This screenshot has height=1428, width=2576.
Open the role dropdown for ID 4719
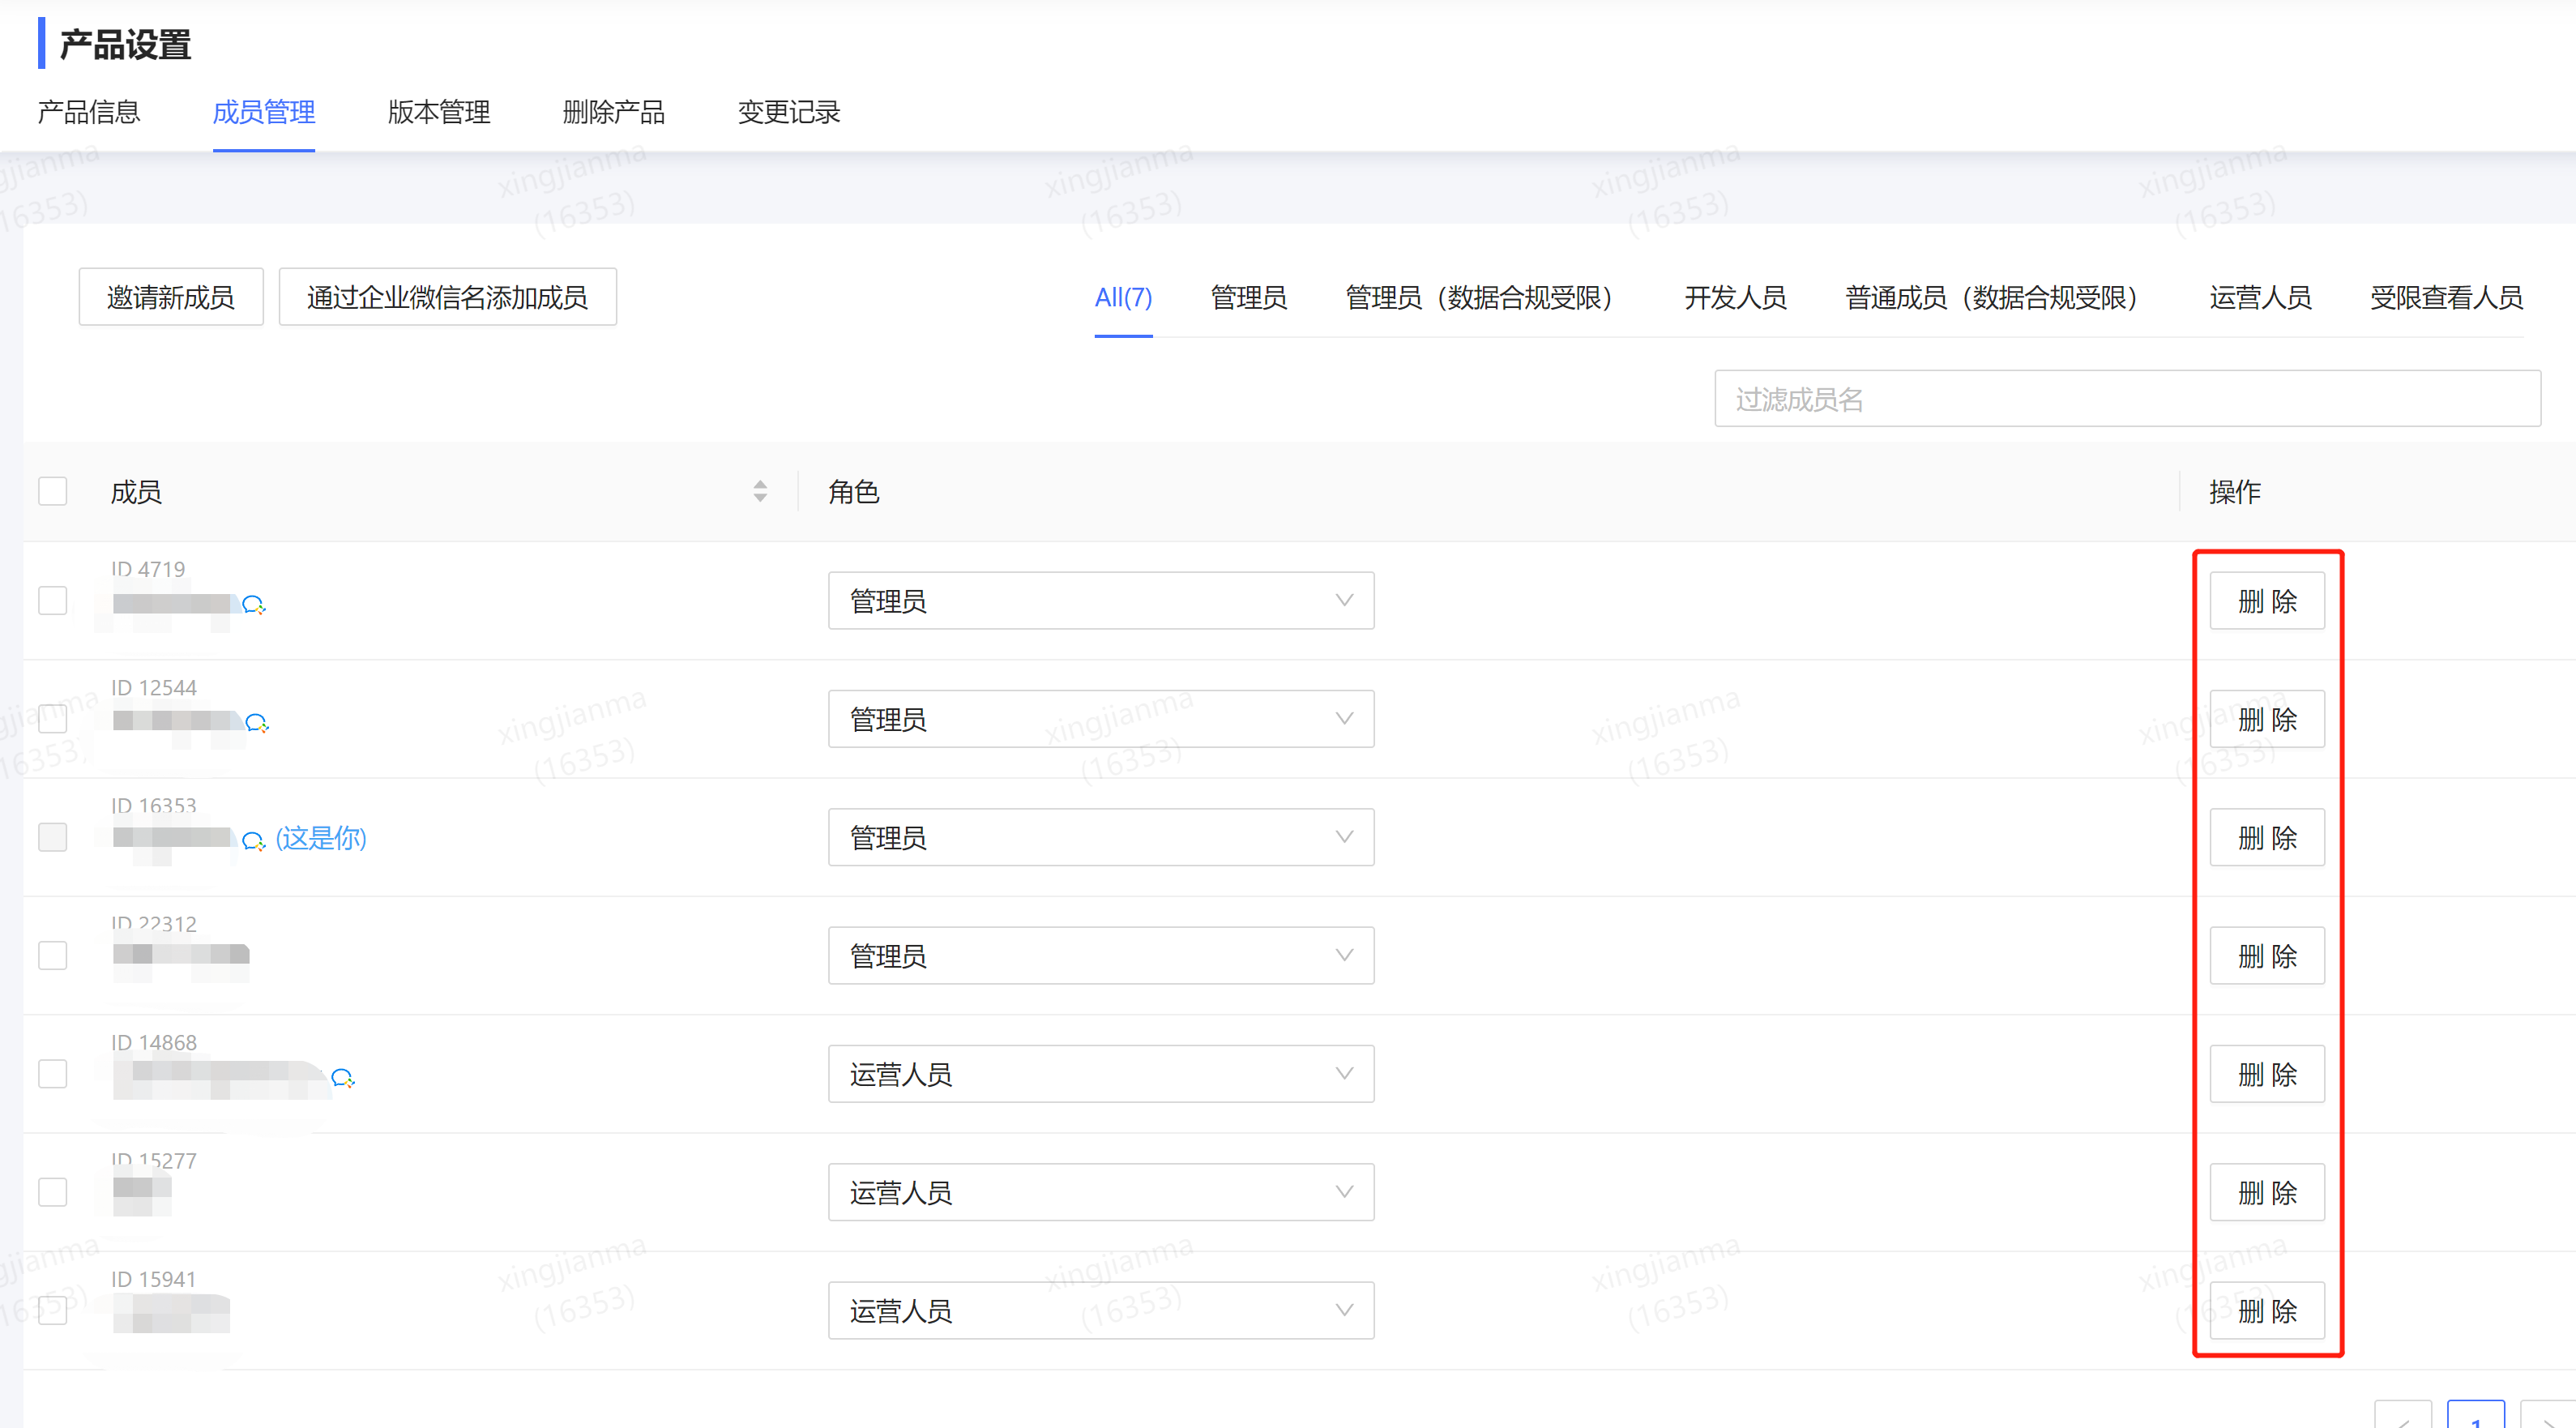pyautogui.click(x=1101, y=601)
